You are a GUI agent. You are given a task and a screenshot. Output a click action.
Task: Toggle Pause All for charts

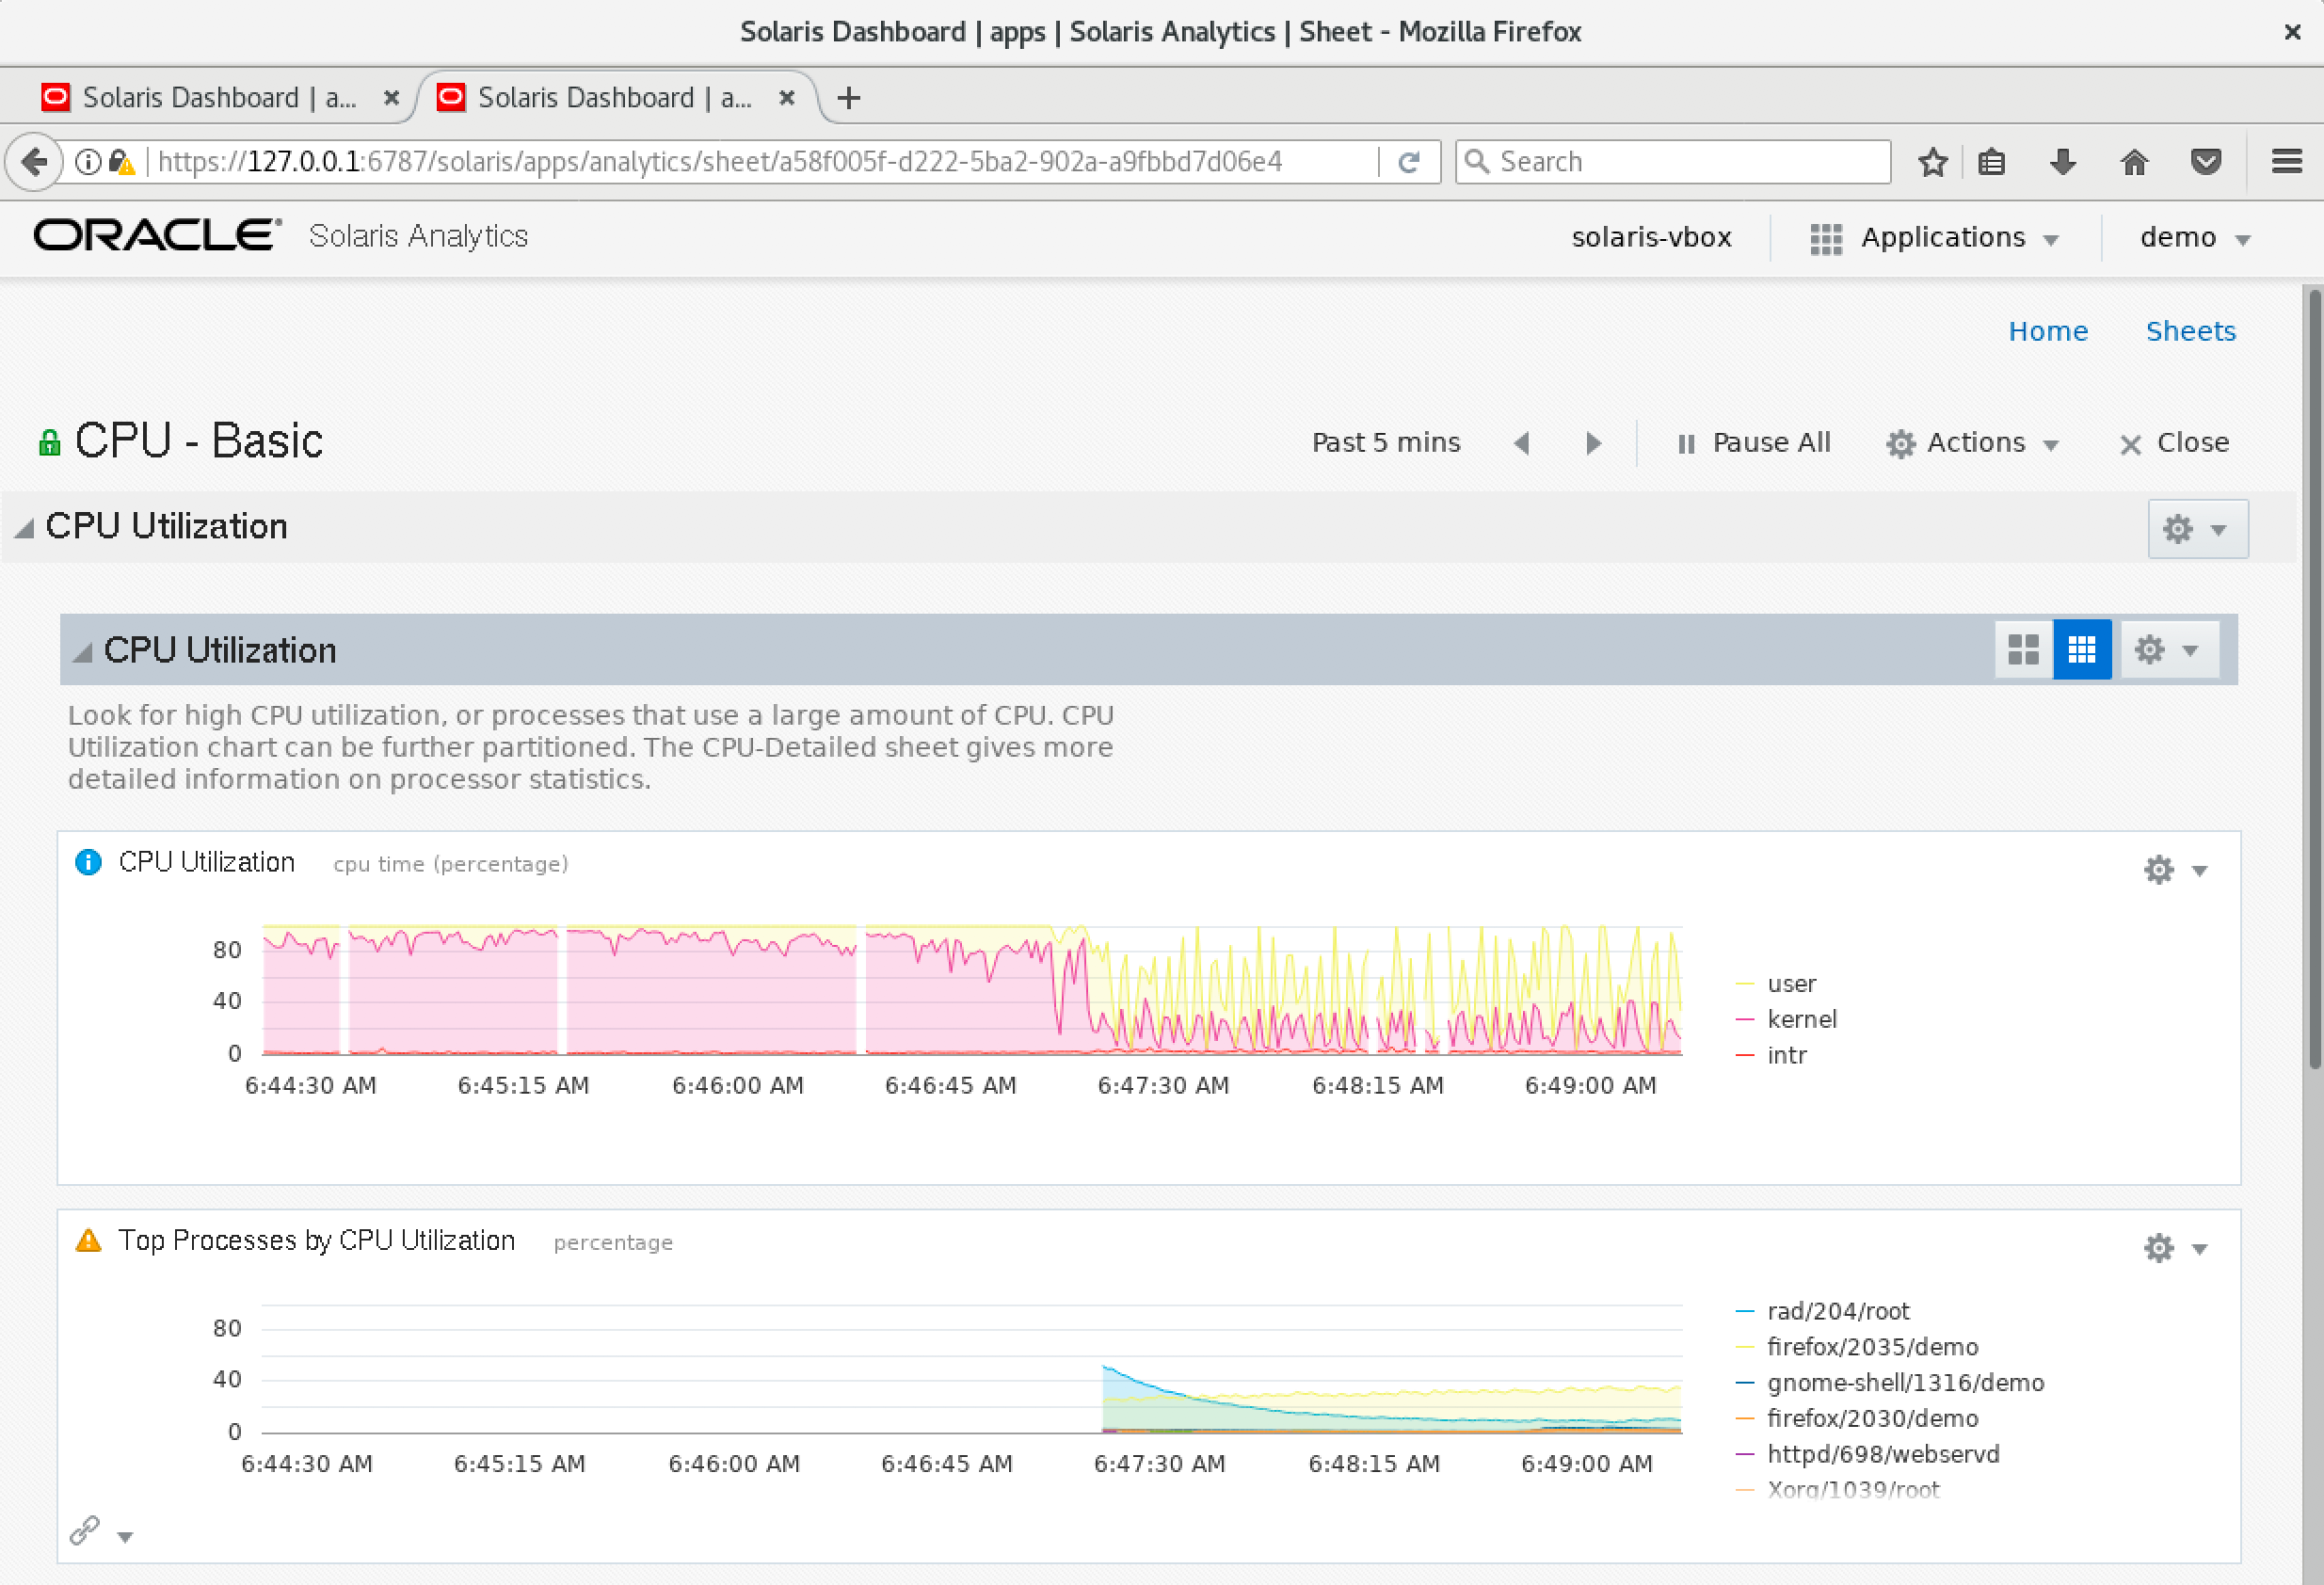coord(1753,443)
